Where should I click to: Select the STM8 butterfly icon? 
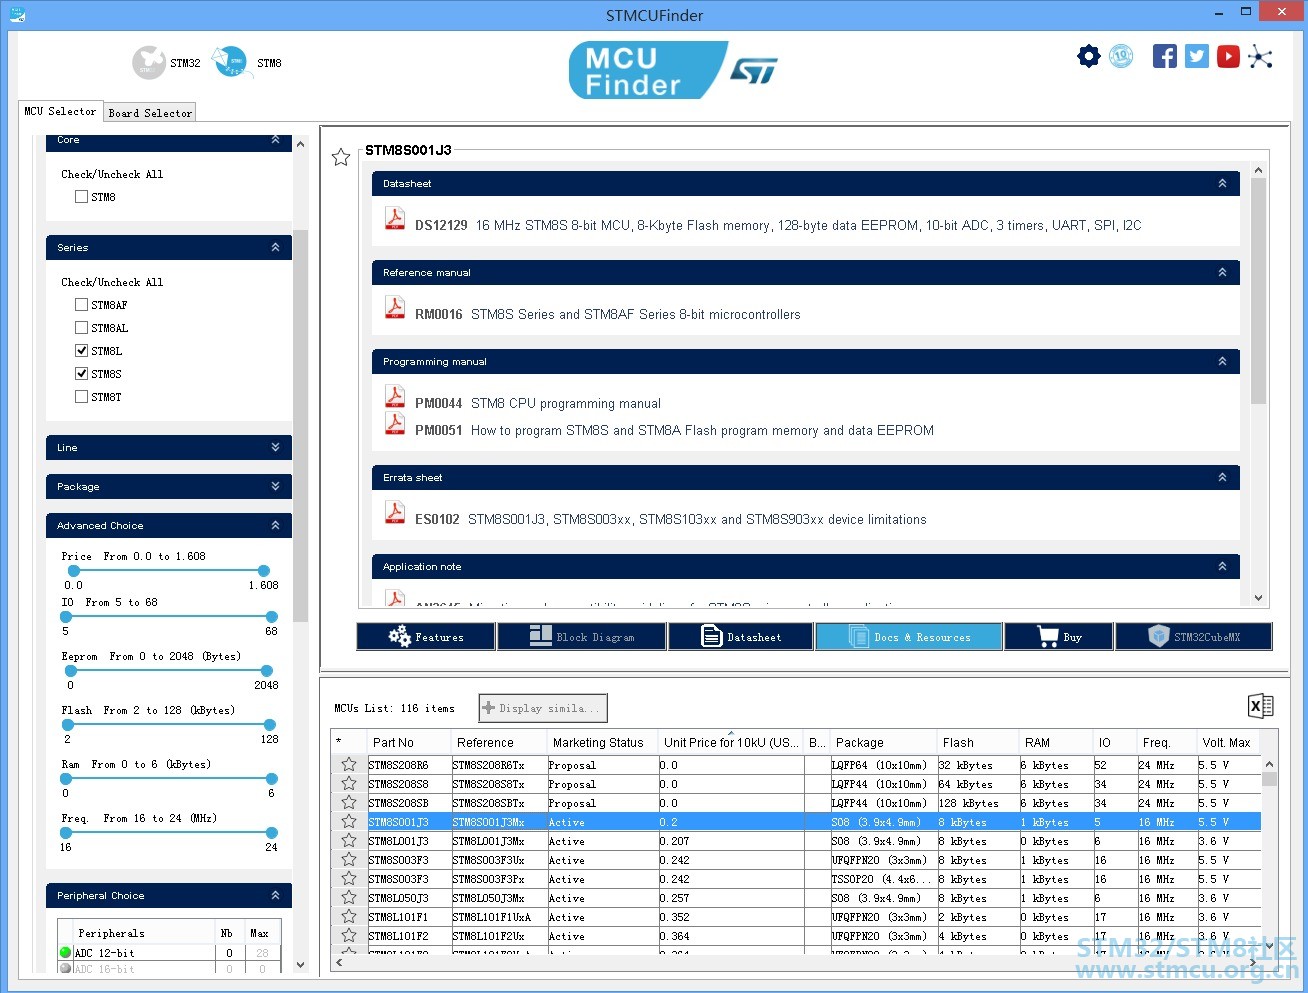coord(230,62)
